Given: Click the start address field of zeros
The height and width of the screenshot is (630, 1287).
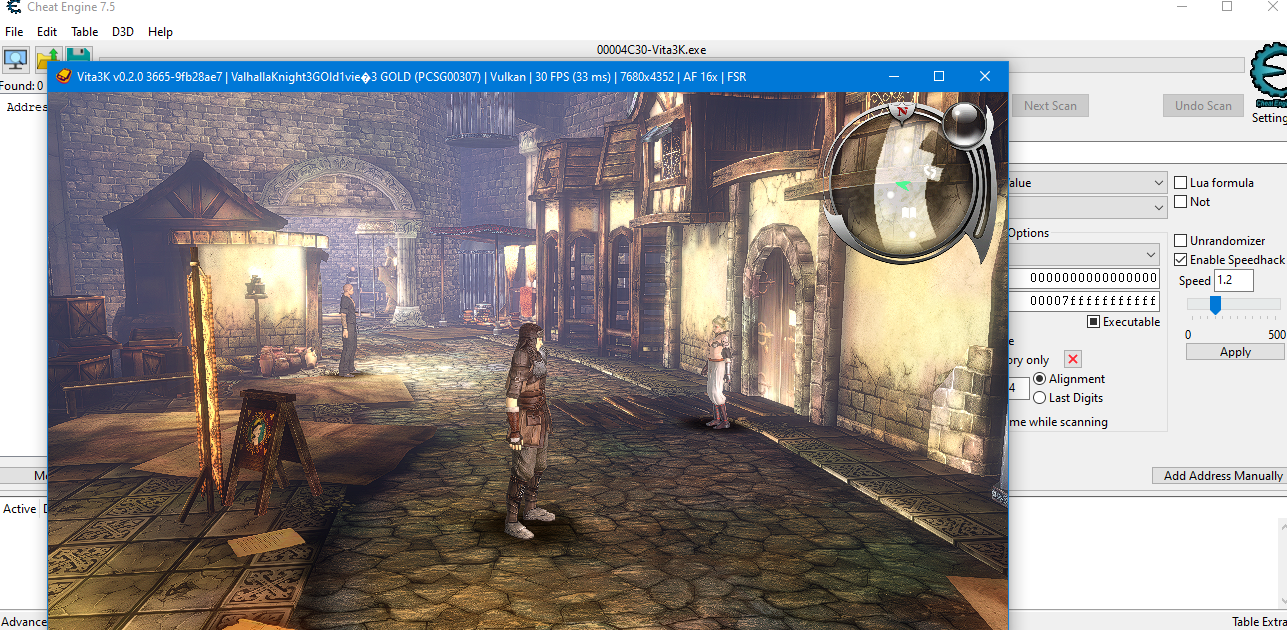Looking at the screenshot, I should coord(1084,278).
